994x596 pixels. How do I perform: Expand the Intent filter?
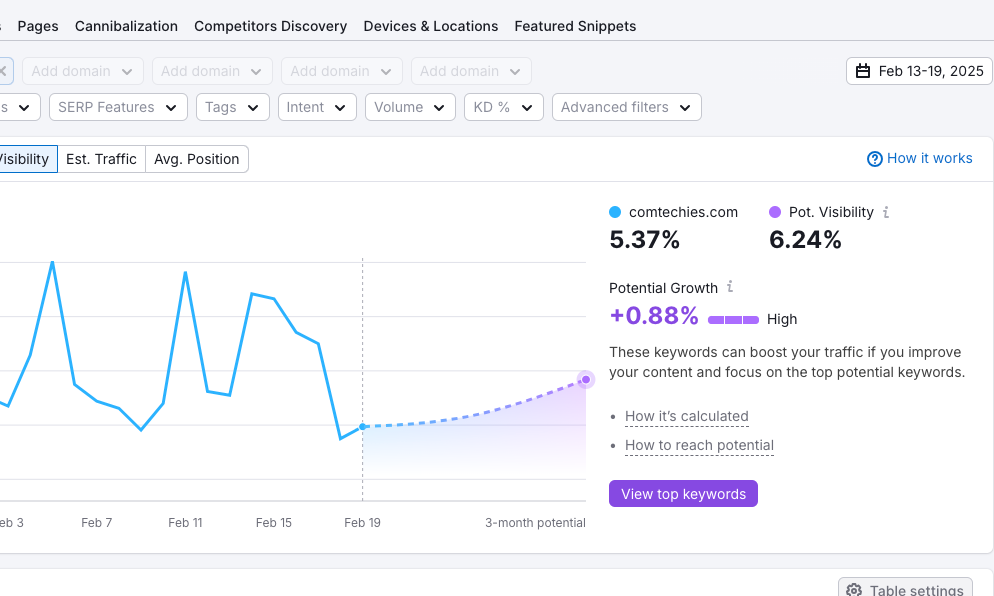tap(316, 106)
